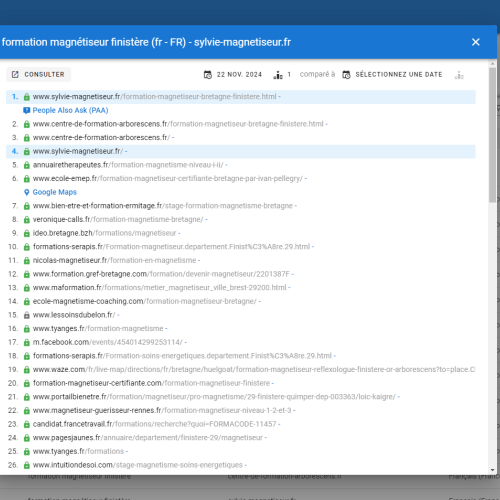
Task: Click the grey padlock for lessoinsdubelon.fr
Action: click(x=27, y=315)
